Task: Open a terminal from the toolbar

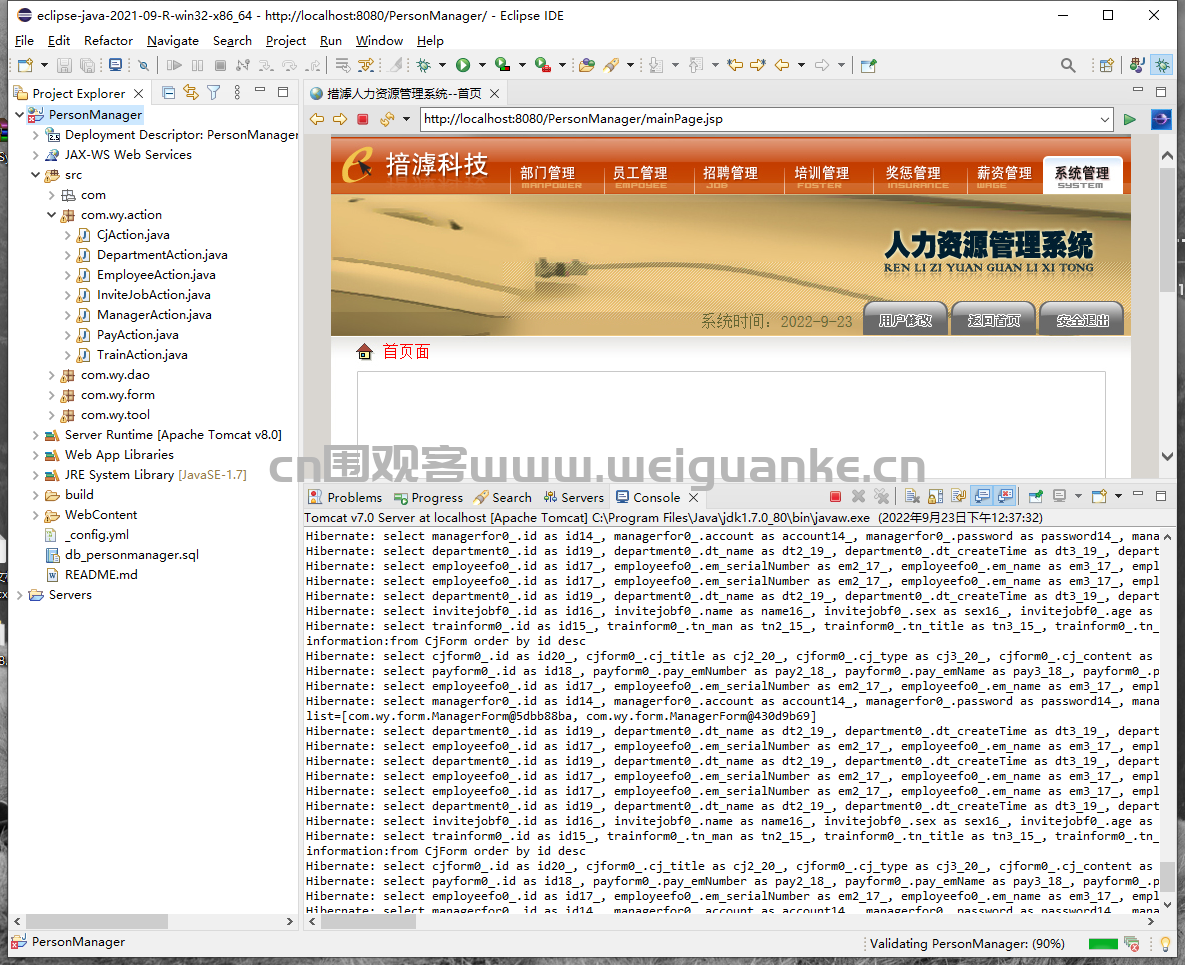Action: point(115,66)
